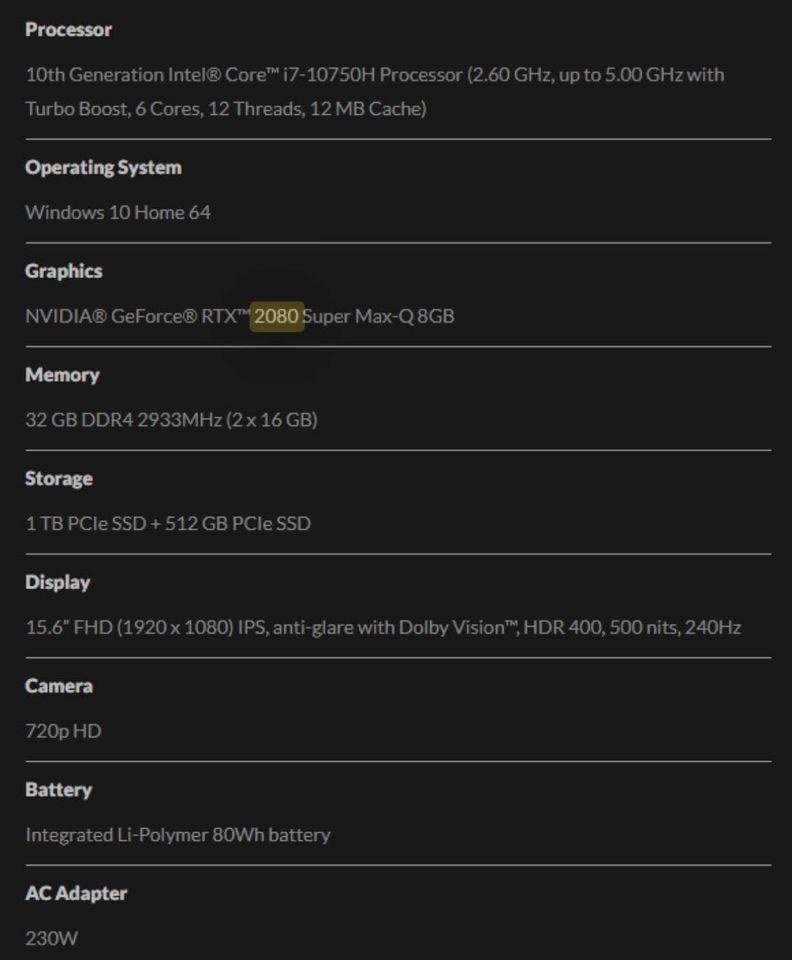Click the 1 TB PCIe SSD text
The height and width of the screenshot is (960, 792).
tap(85, 523)
